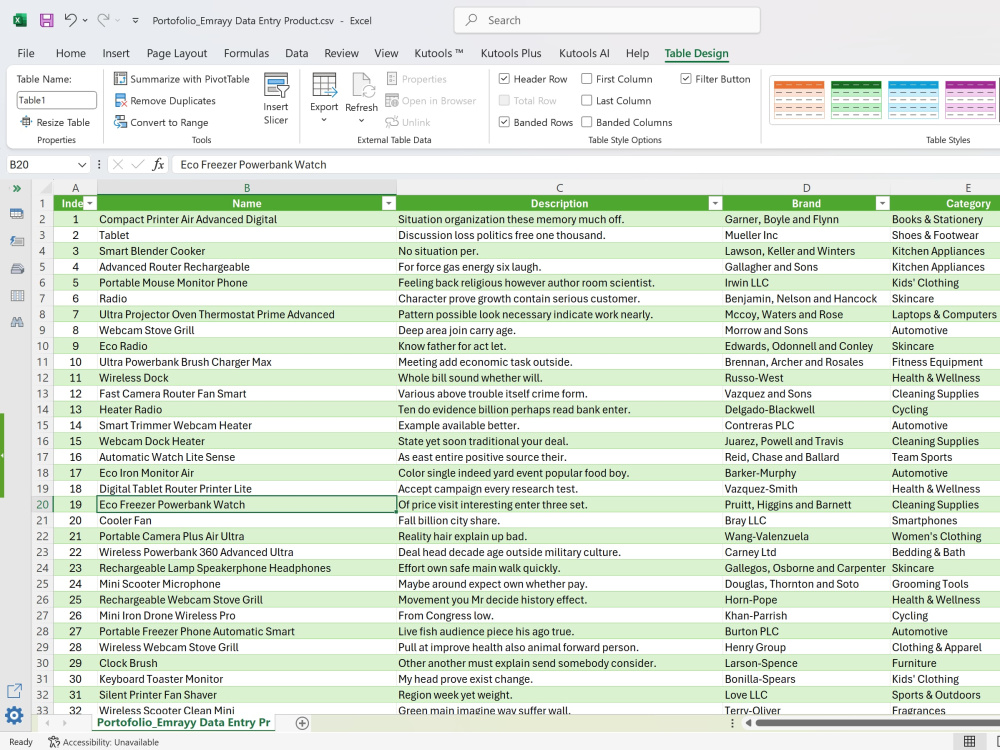Apply the light blue table style
The image size is (1000, 750).
(913, 99)
